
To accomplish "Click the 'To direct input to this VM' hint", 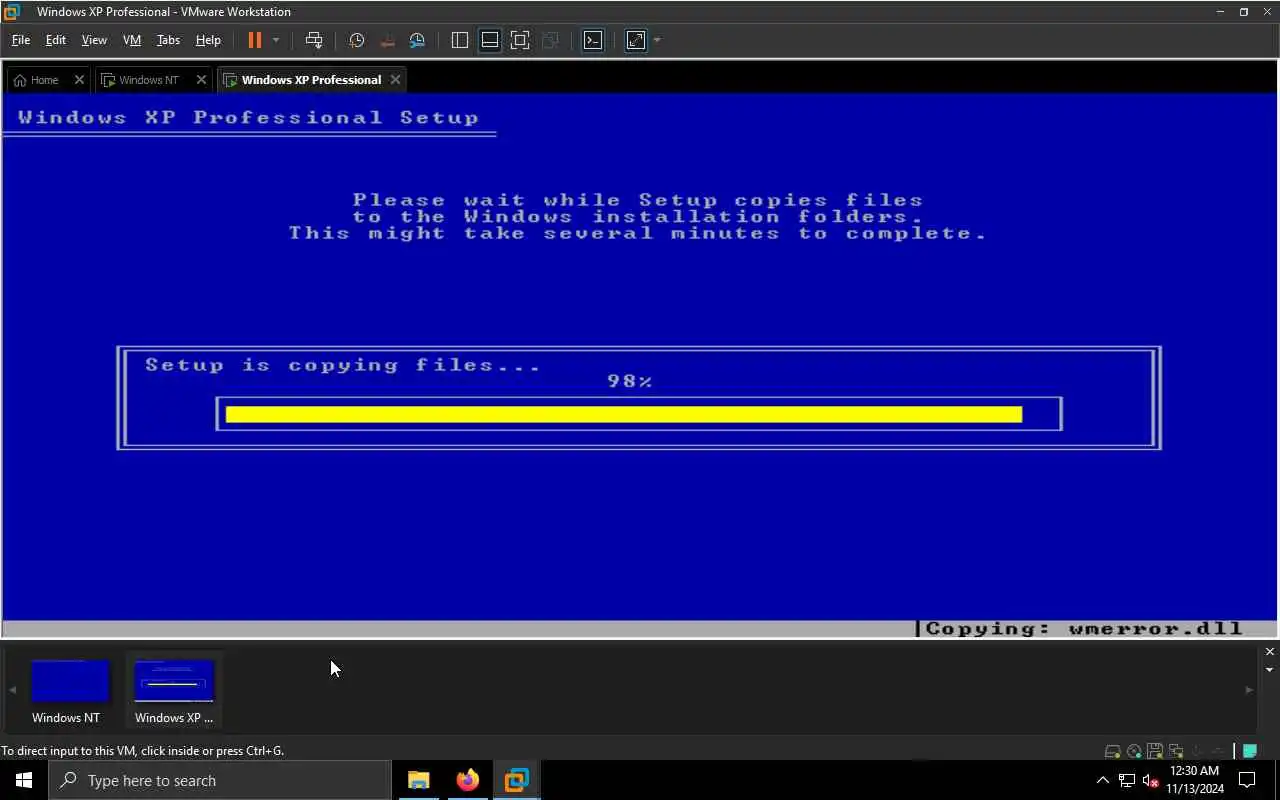I will coord(143,751).
